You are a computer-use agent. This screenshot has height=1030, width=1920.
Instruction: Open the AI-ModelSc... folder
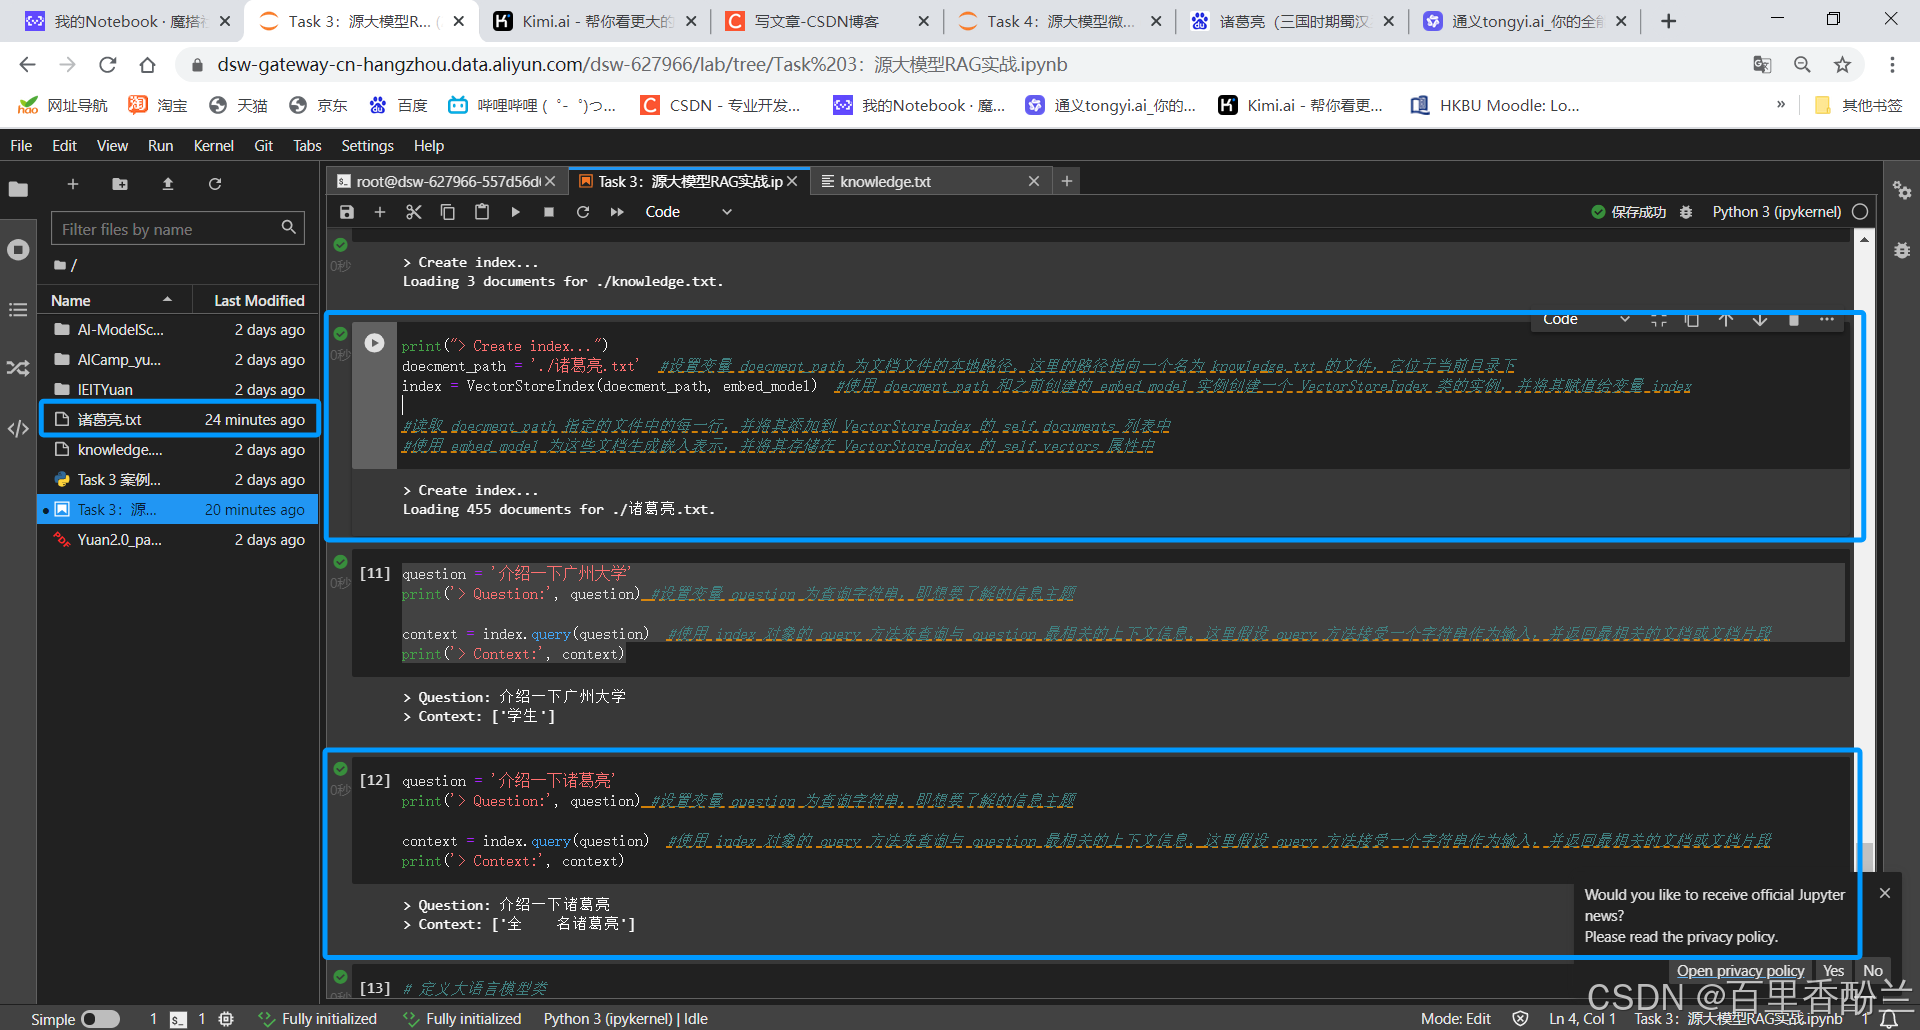coord(179,330)
